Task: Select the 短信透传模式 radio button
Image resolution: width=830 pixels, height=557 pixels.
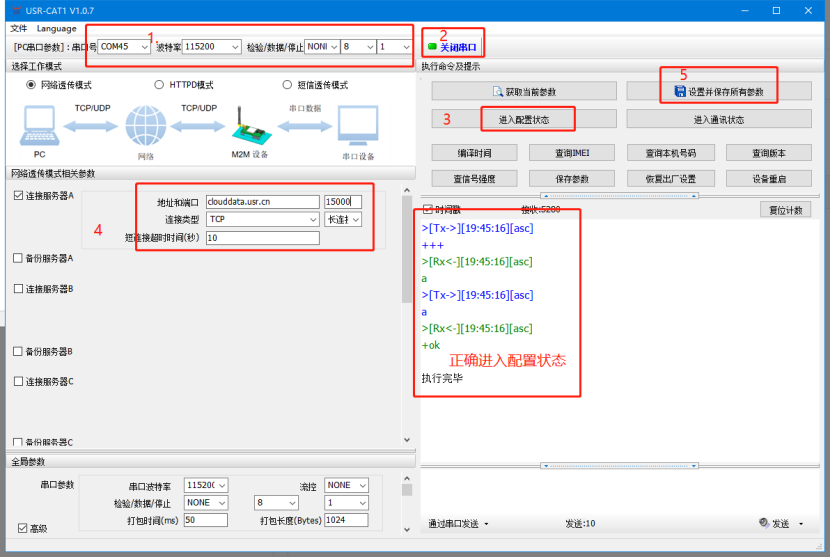Action: (x=288, y=85)
